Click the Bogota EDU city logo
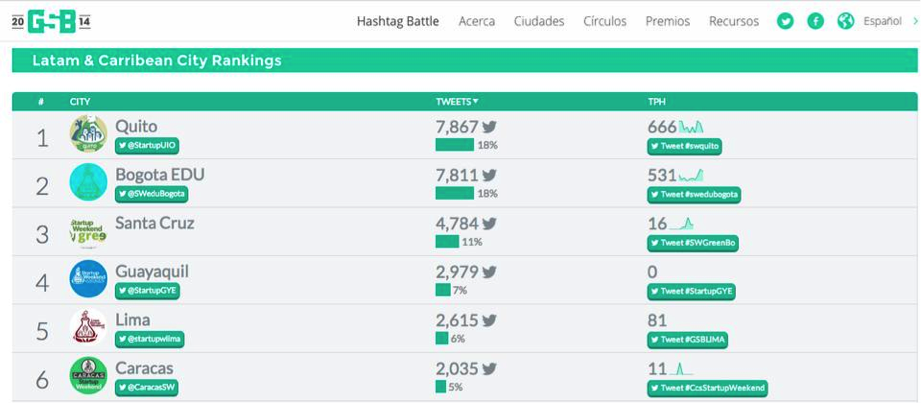The width and height of the screenshot is (921, 403). click(88, 182)
